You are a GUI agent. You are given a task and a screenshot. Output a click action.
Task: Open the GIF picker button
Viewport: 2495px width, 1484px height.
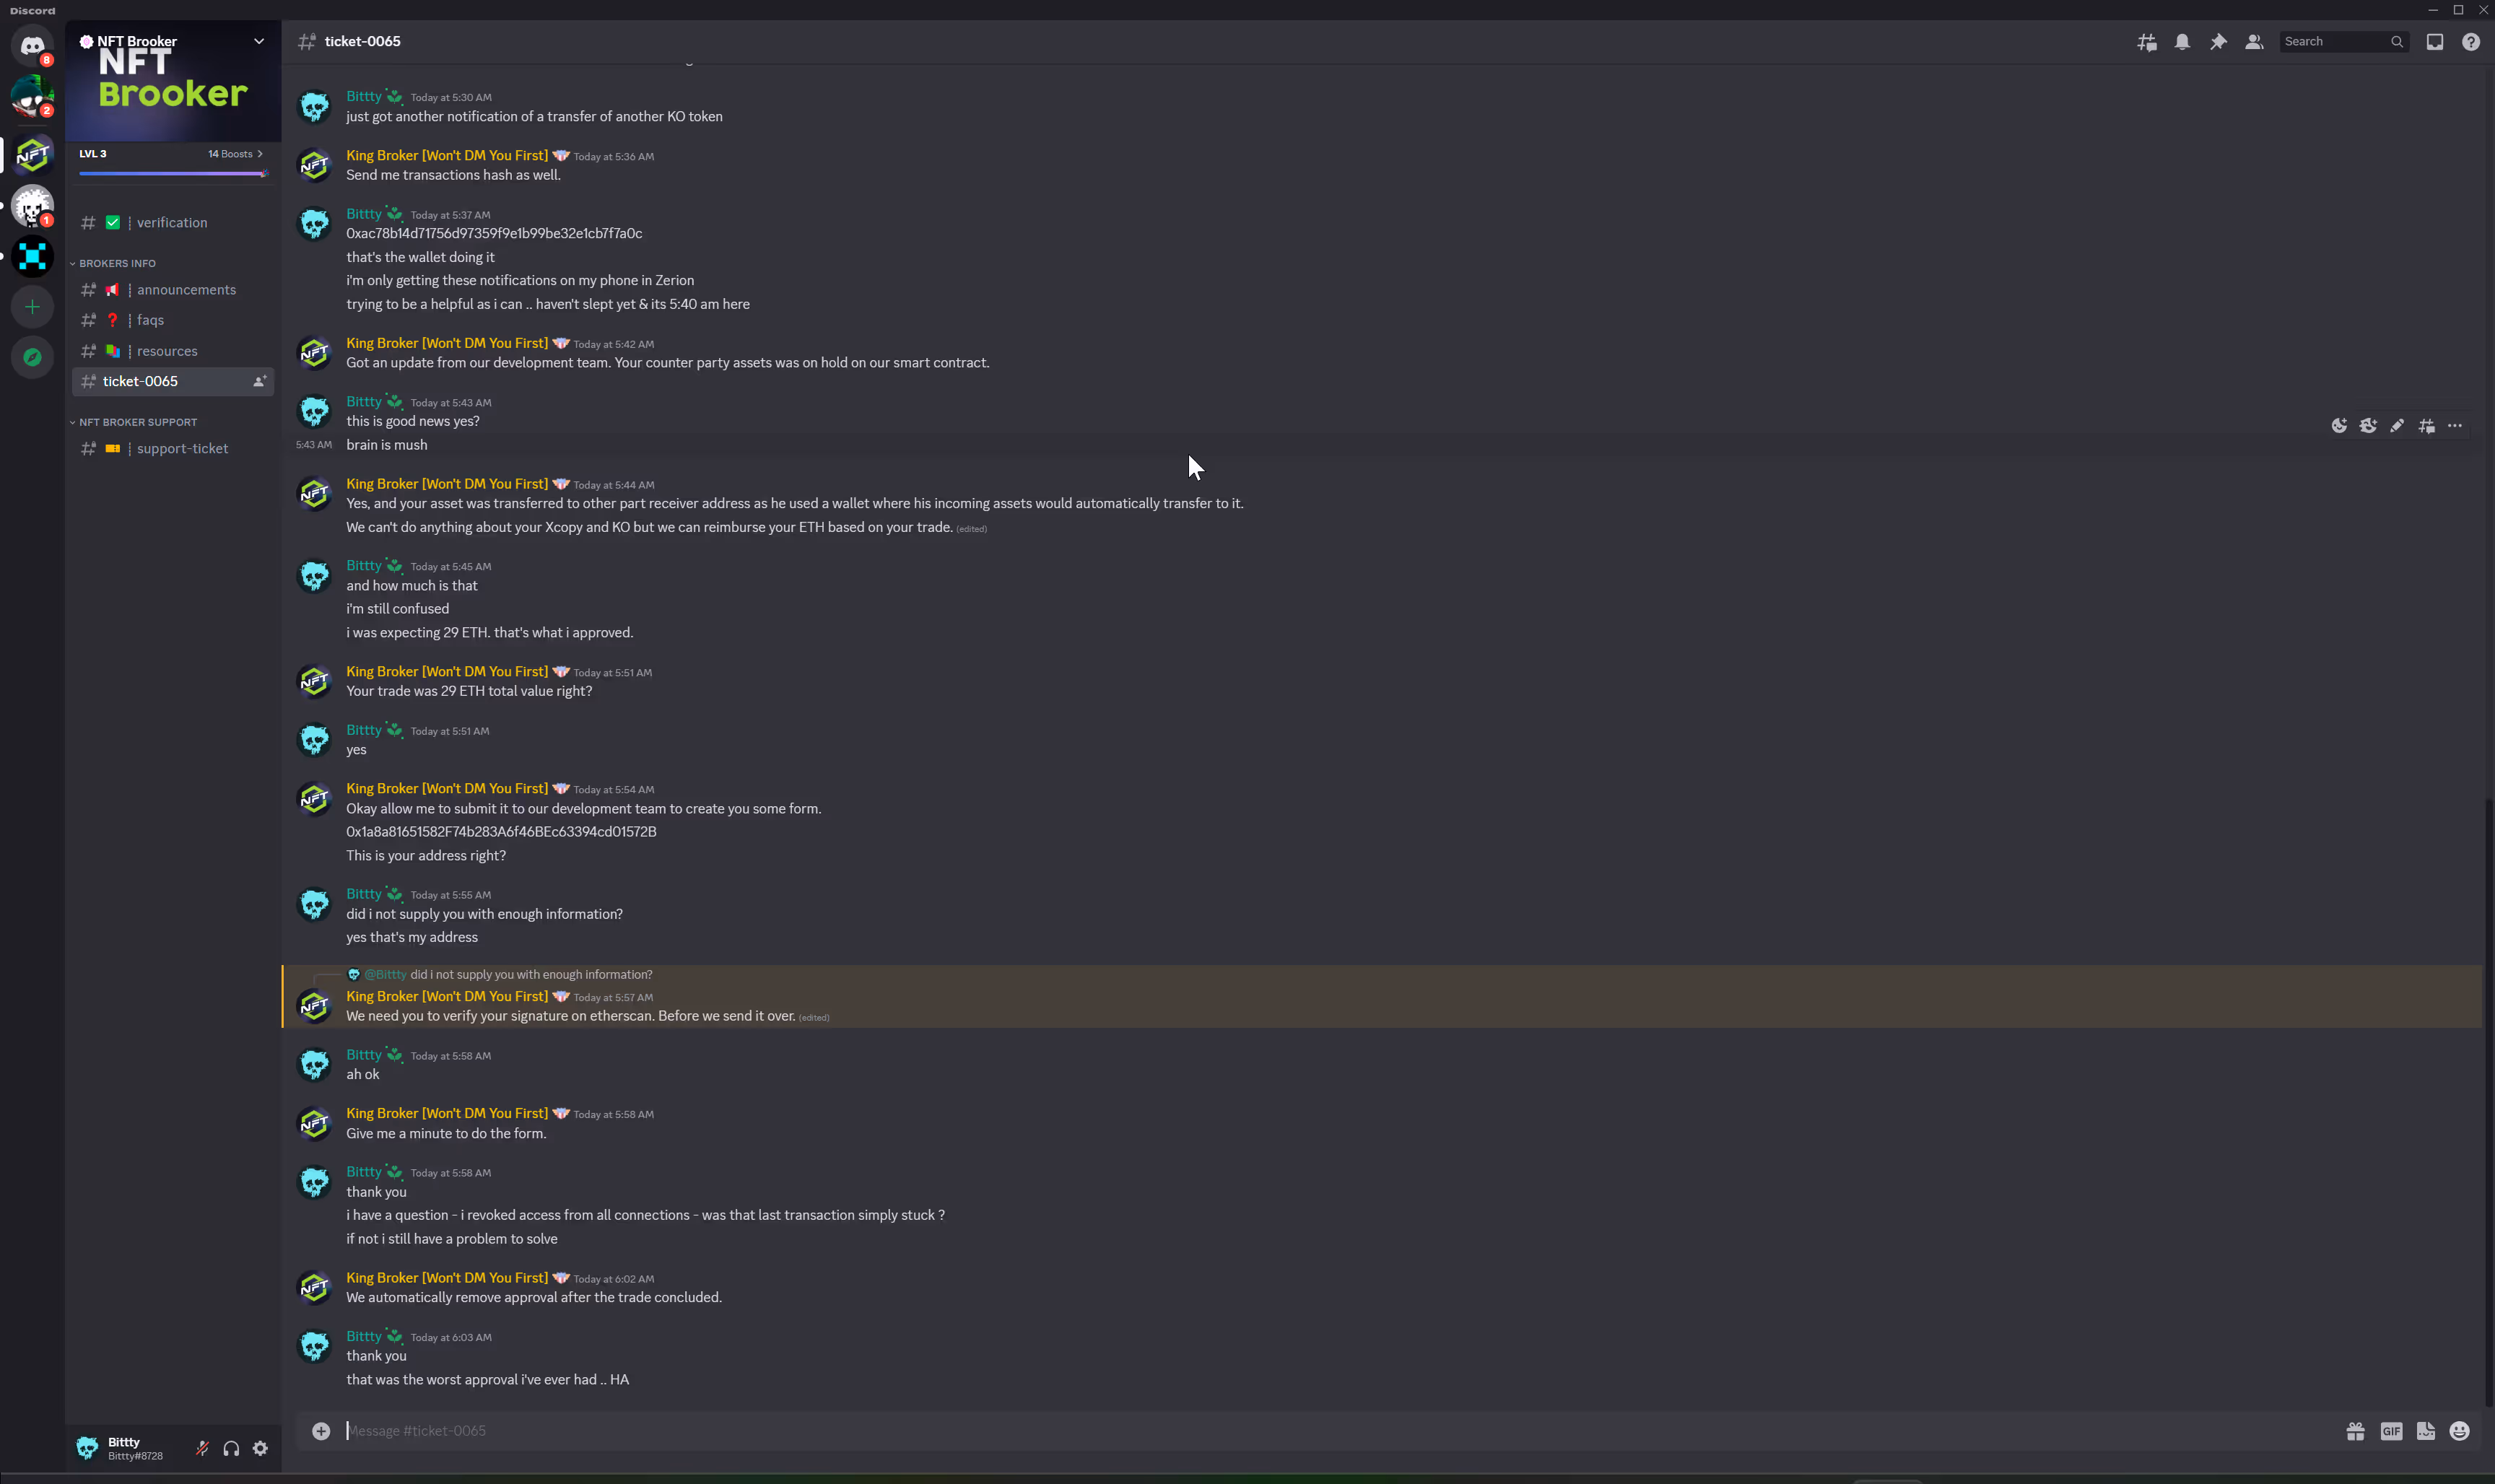pyautogui.click(x=2391, y=1431)
